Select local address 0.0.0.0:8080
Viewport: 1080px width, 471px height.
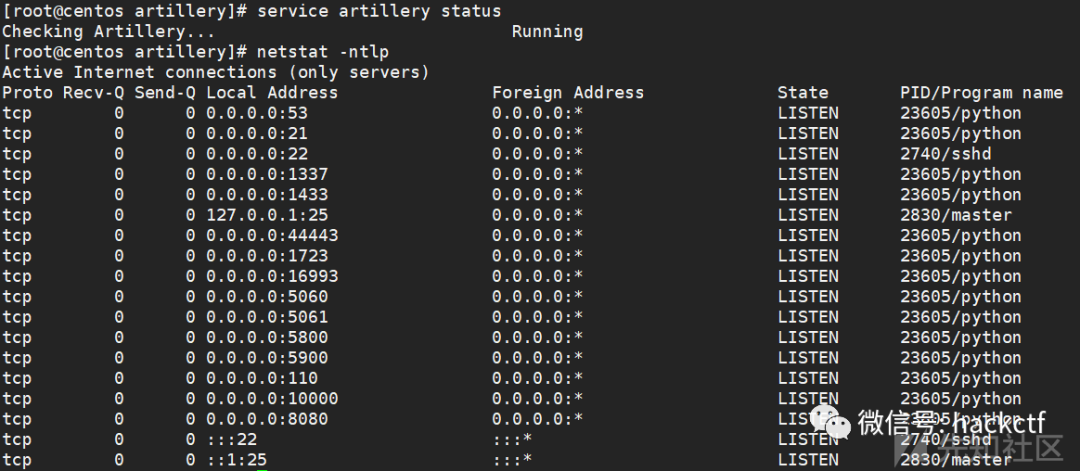coord(267,419)
